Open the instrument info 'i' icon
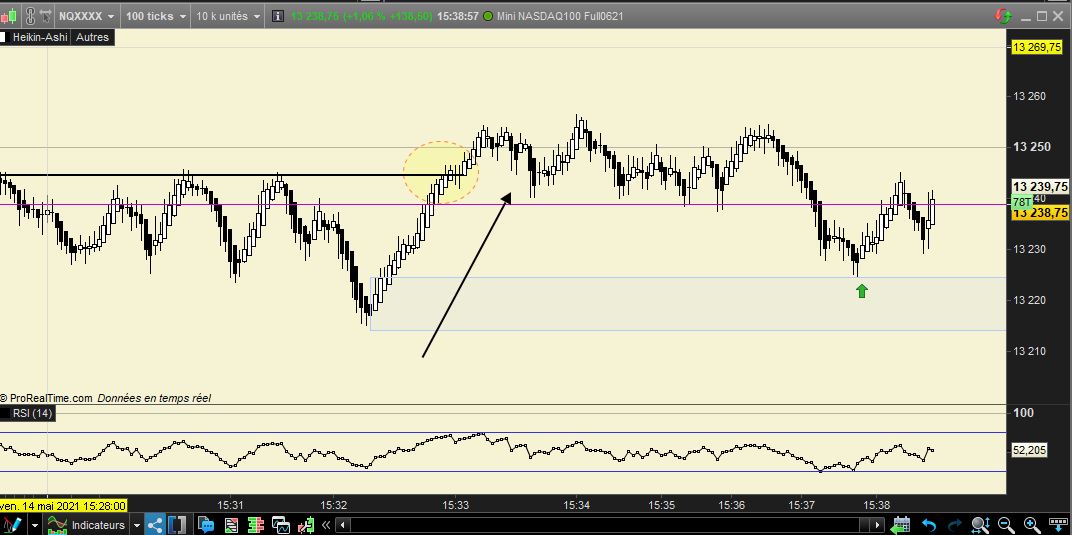The height and width of the screenshot is (535, 1072). 278,16
